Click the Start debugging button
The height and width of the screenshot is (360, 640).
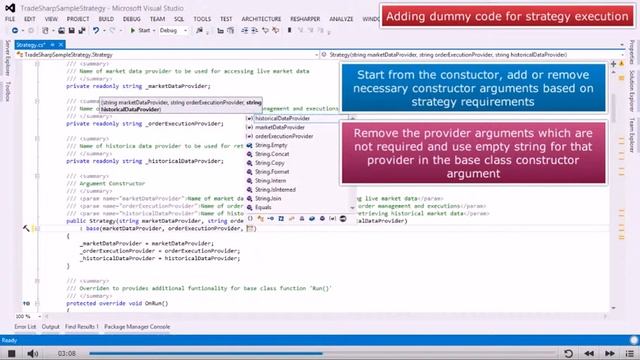140,31
